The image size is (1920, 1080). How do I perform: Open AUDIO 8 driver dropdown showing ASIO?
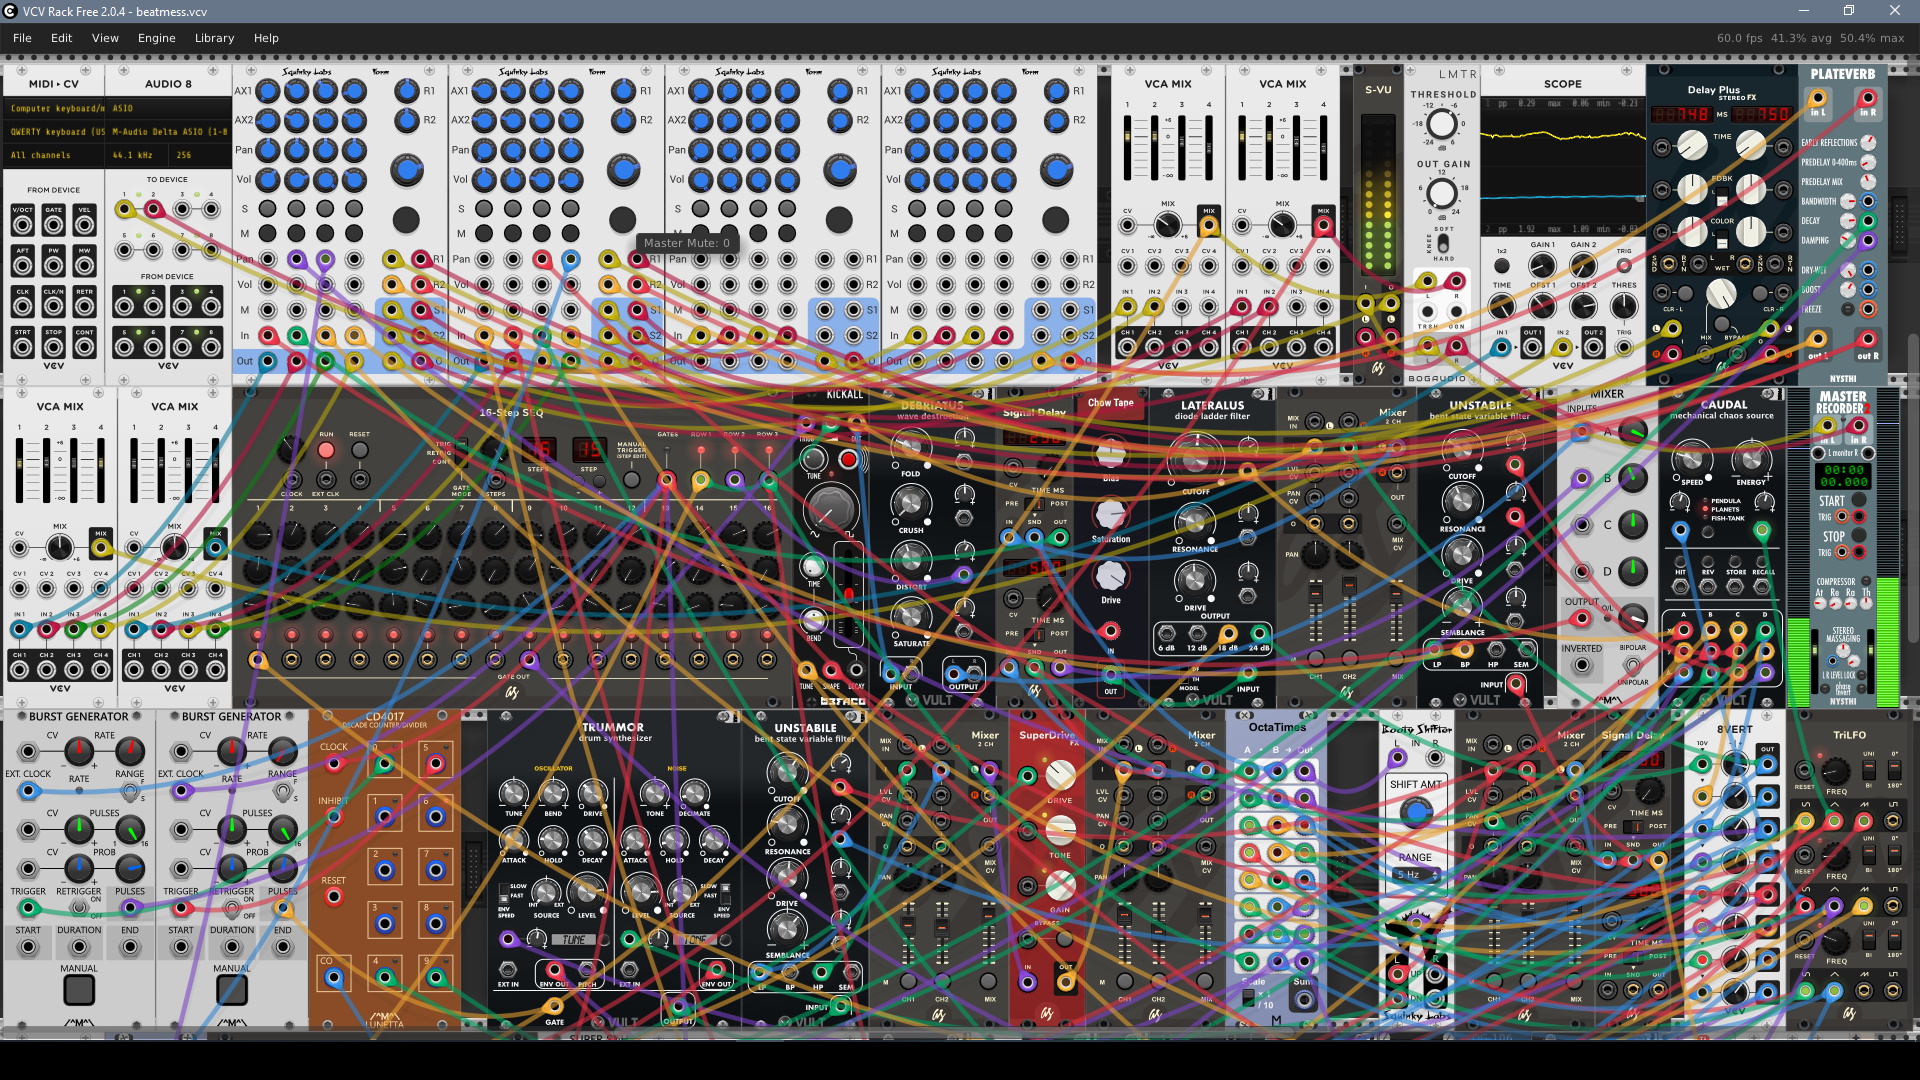pos(169,108)
